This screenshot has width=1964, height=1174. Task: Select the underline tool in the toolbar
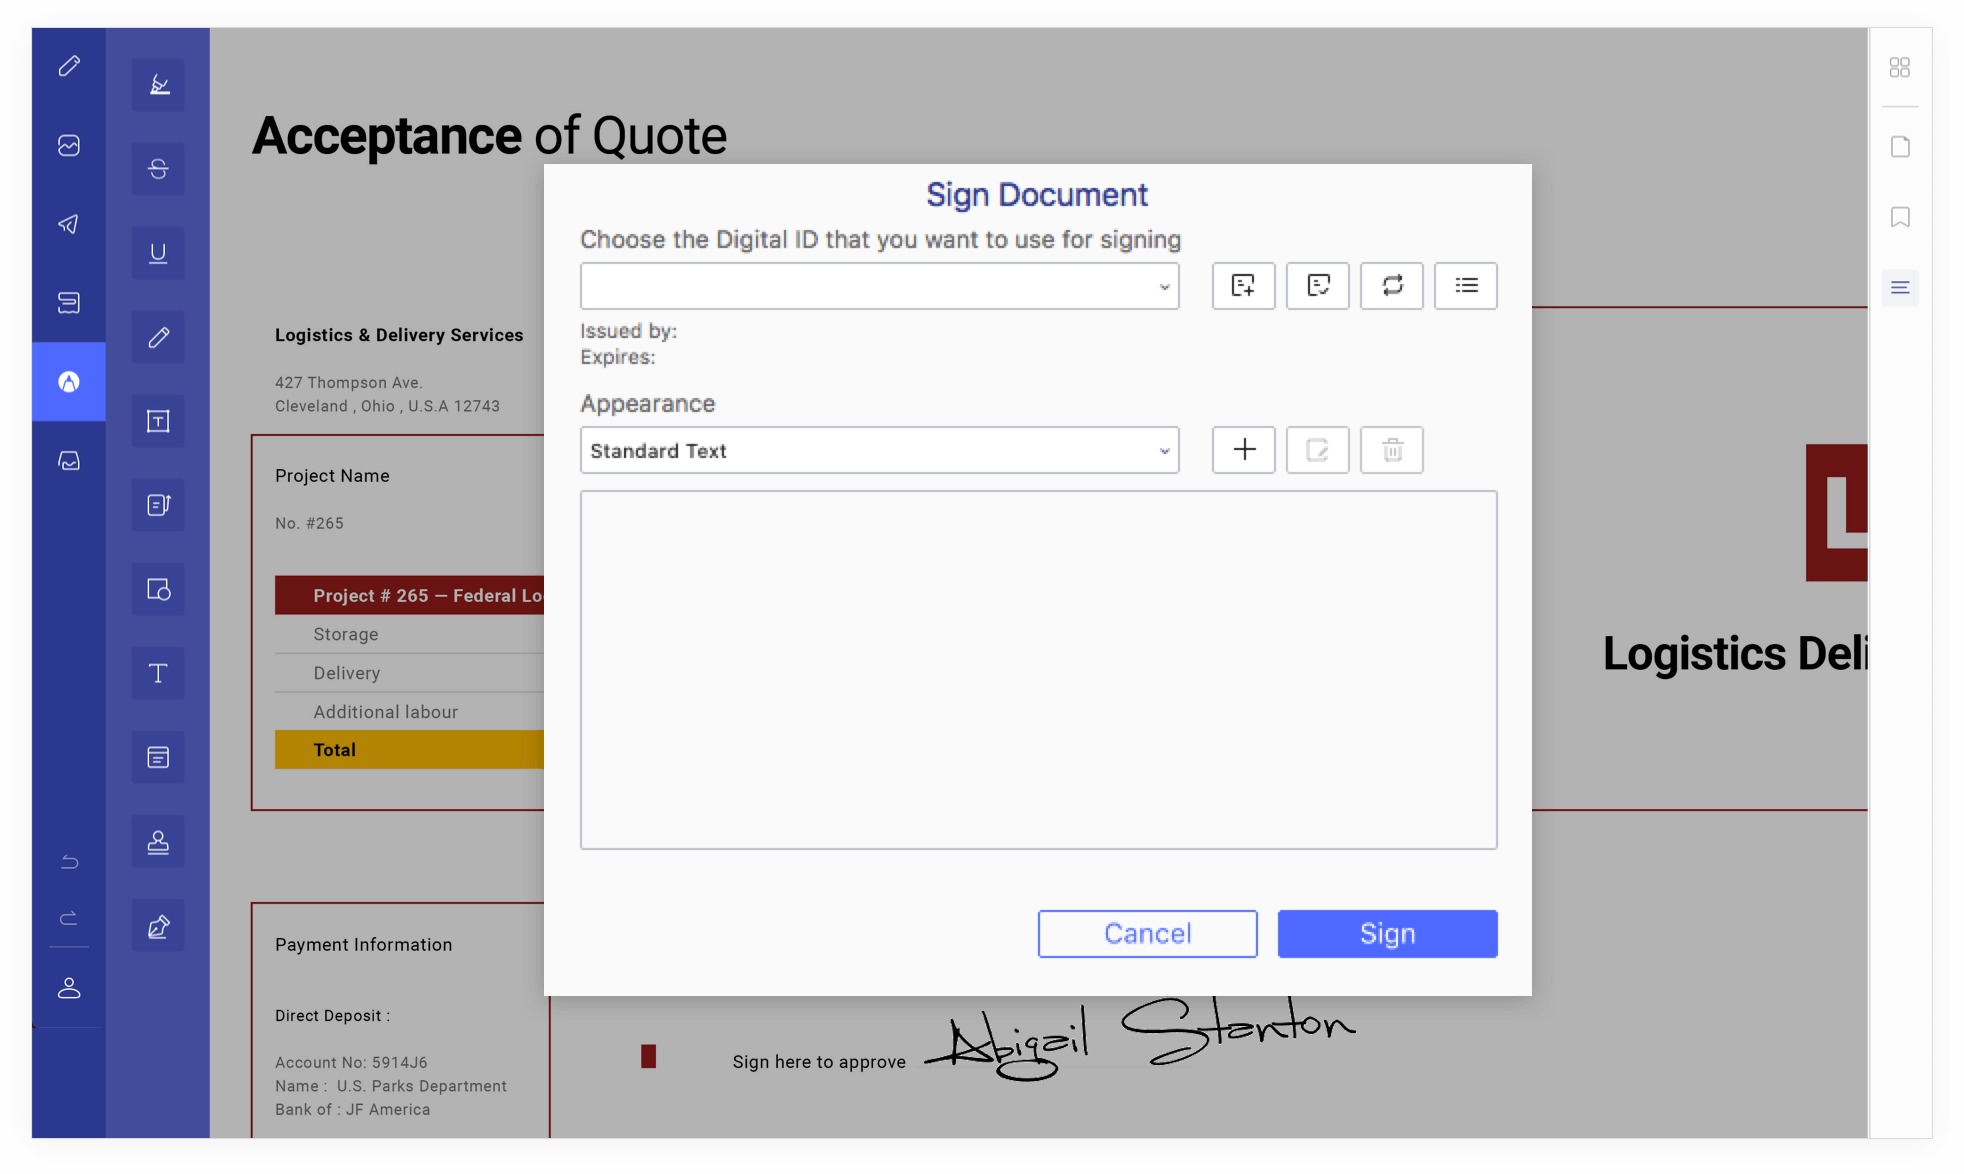pos(158,253)
